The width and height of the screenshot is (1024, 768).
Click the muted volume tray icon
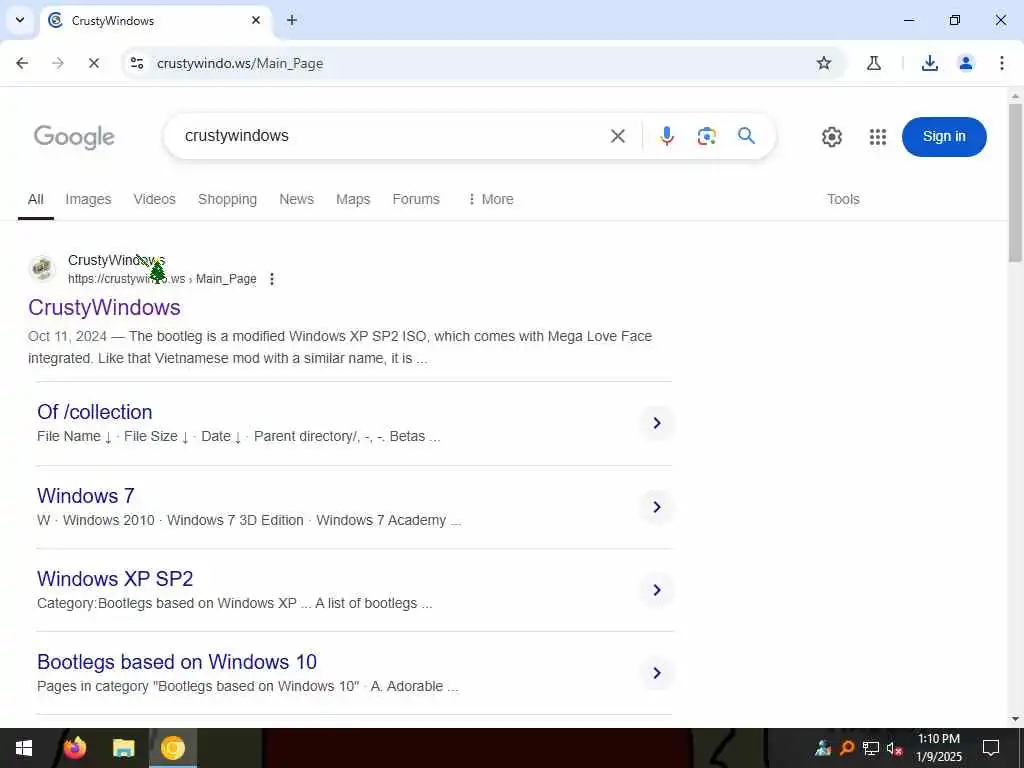point(894,748)
